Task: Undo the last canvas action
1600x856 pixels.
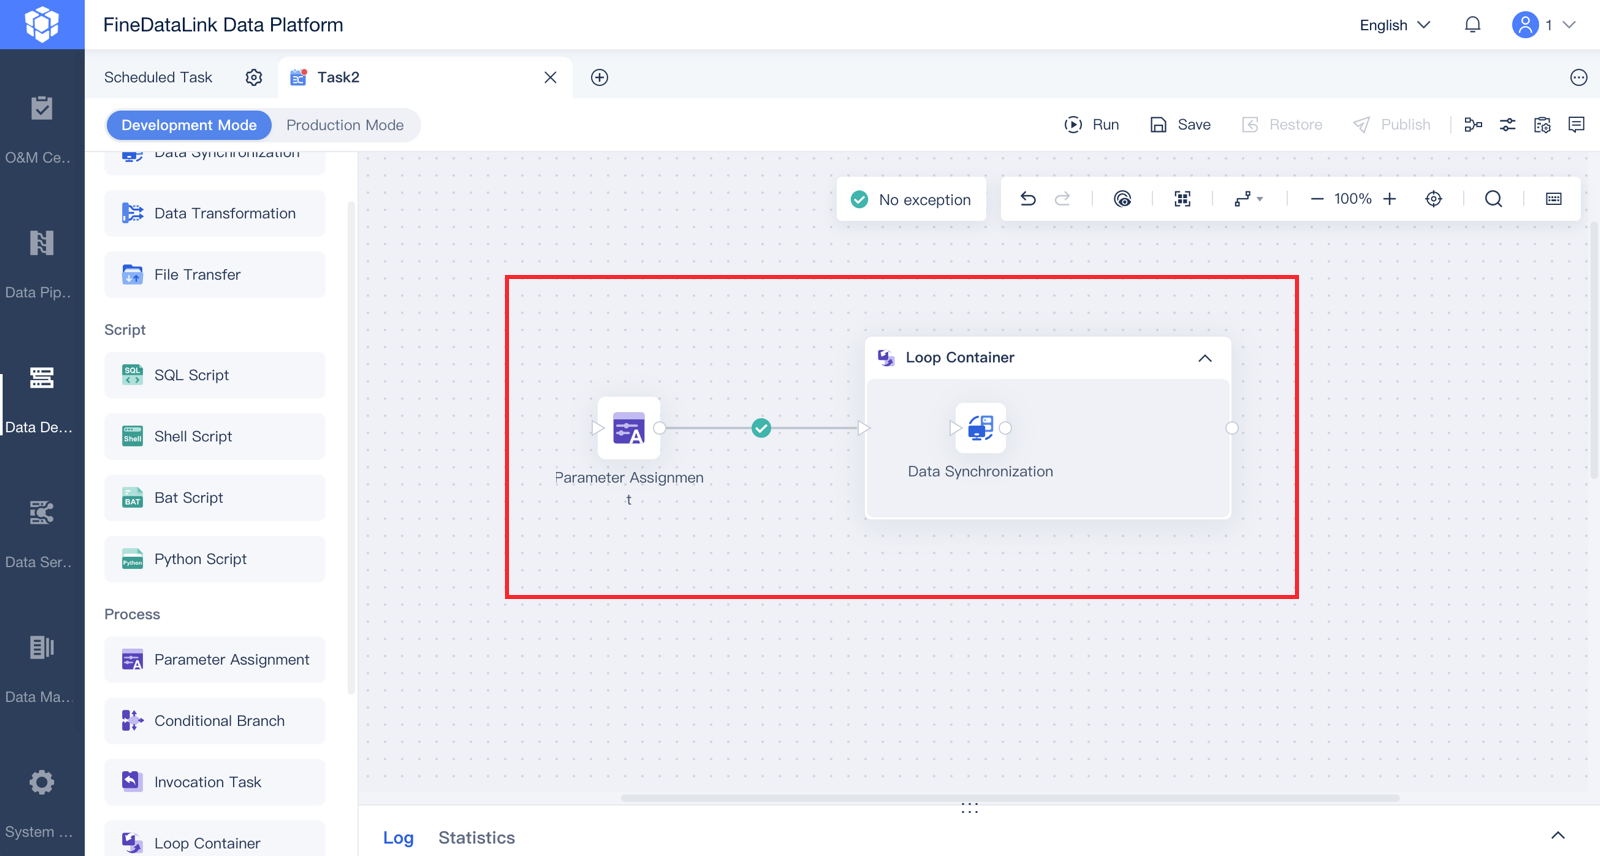Action: [x=1028, y=199]
